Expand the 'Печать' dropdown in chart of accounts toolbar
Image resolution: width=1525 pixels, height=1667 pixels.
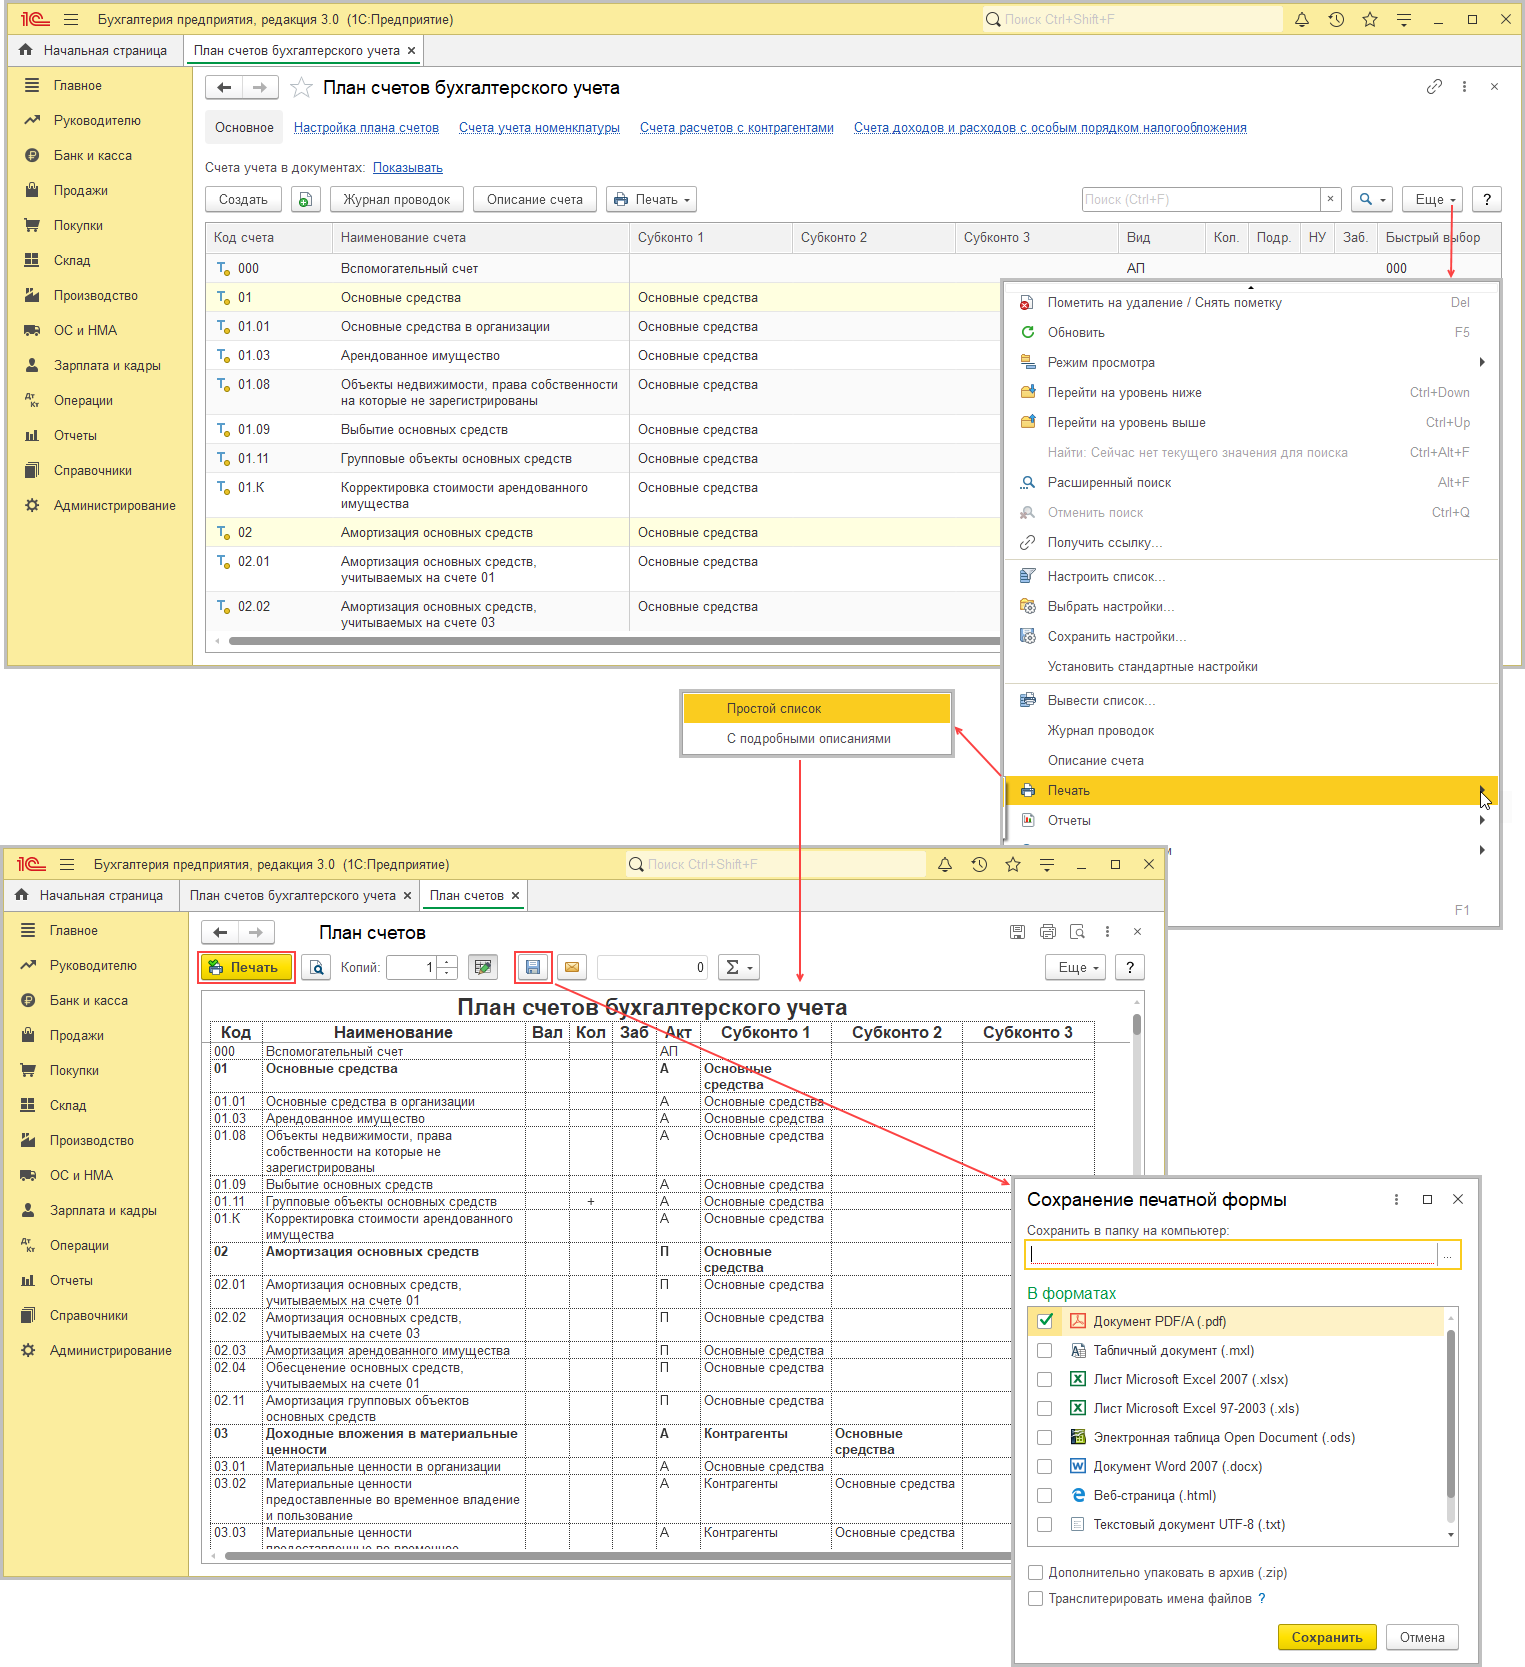click(651, 199)
